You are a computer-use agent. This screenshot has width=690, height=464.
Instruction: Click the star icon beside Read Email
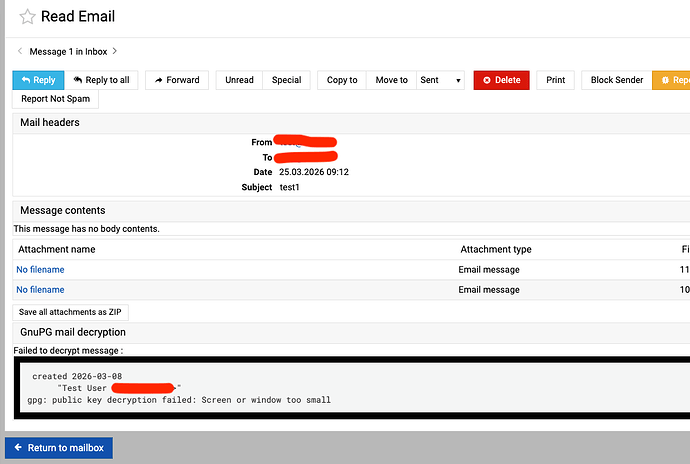coord(27,17)
